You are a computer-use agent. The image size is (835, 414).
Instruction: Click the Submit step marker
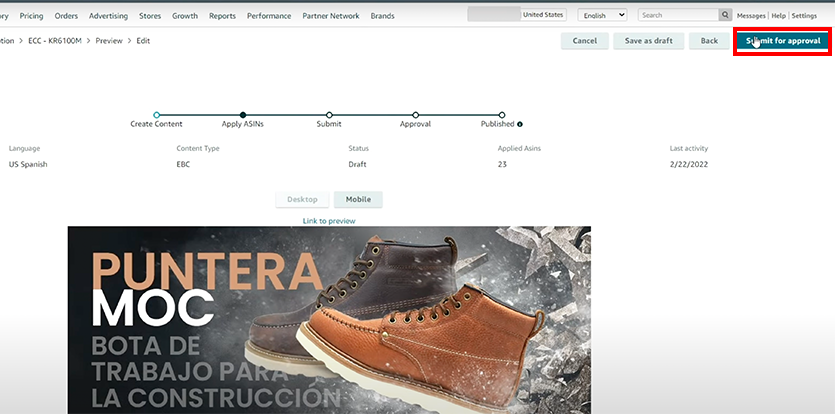(329, 115)
